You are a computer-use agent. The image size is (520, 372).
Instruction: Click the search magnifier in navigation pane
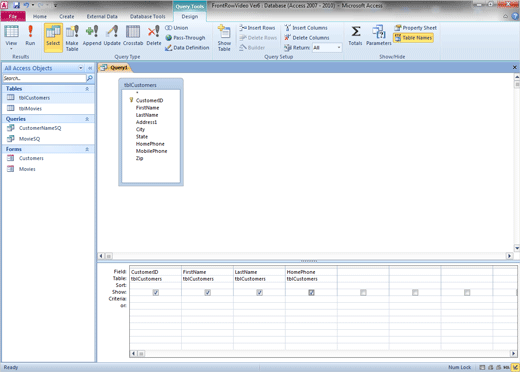point(90,78)
